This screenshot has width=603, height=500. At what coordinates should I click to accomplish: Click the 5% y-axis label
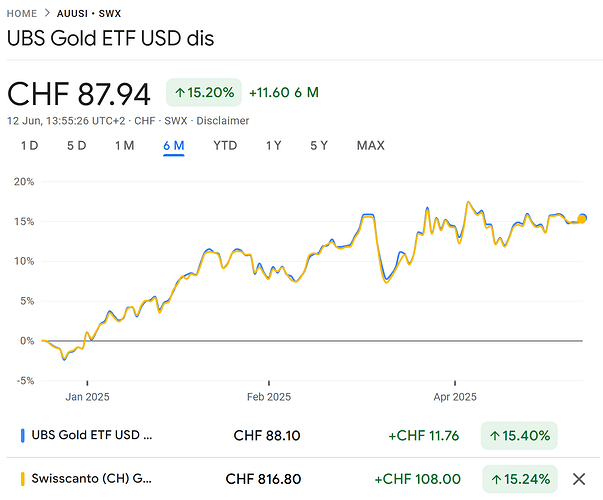(x=27, y=301)
